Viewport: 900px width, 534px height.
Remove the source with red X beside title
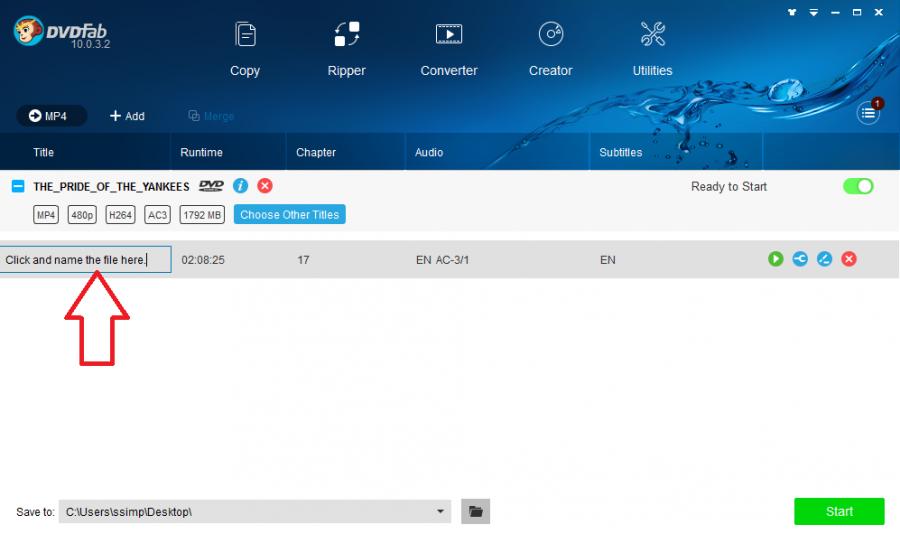tap(265, 186)
